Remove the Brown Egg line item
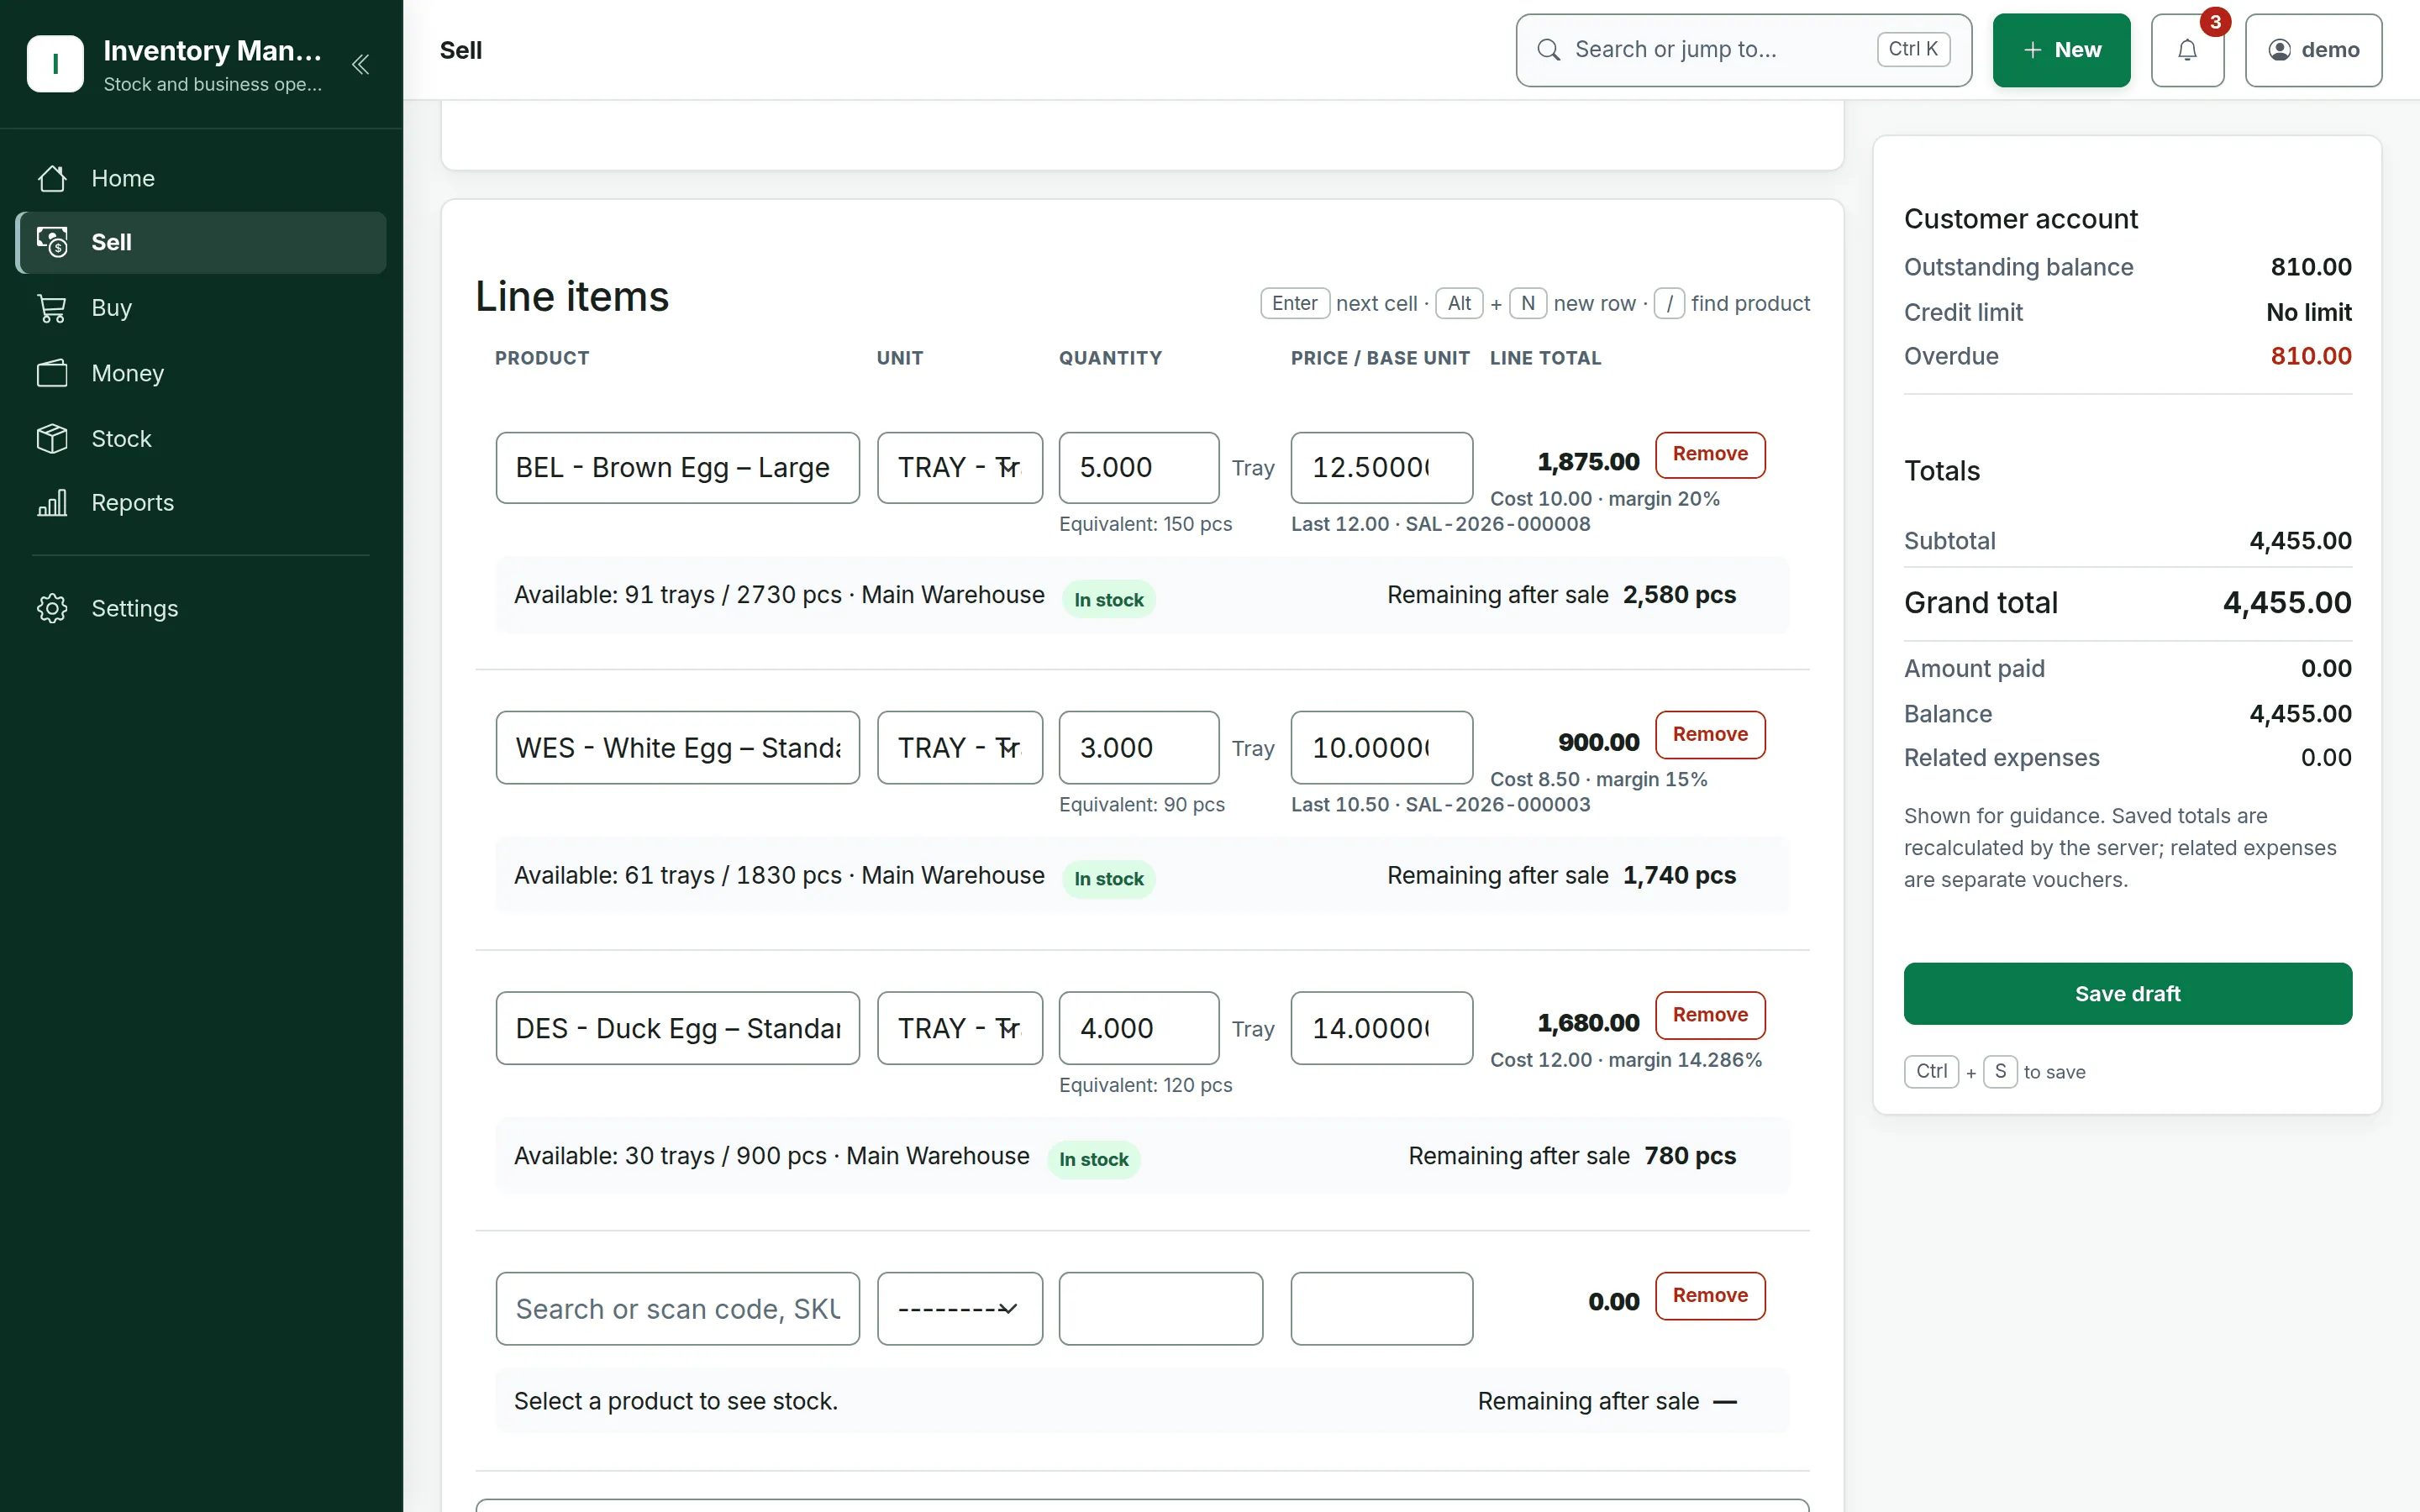Image resolution: width=2420 pixels, height=1512 pixels. 1710,455
